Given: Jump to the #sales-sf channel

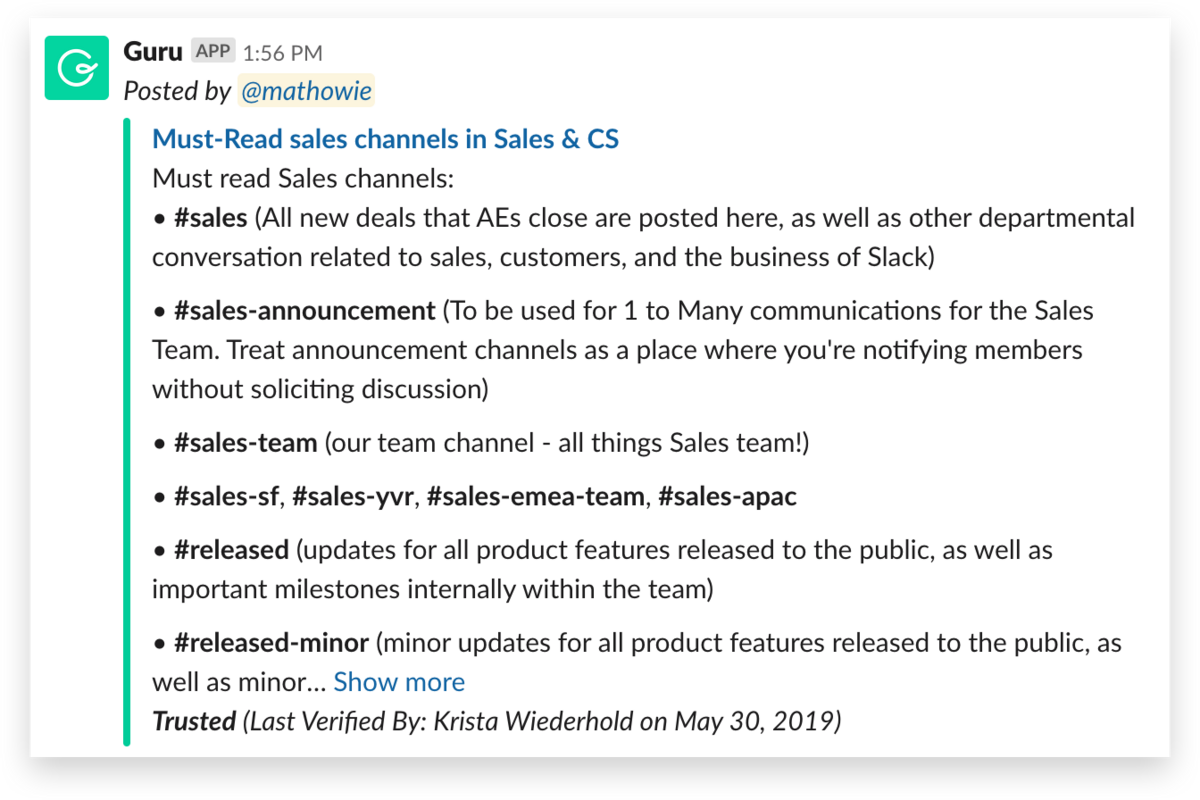Looking at the screenshot, I should [x=226, y=496].
